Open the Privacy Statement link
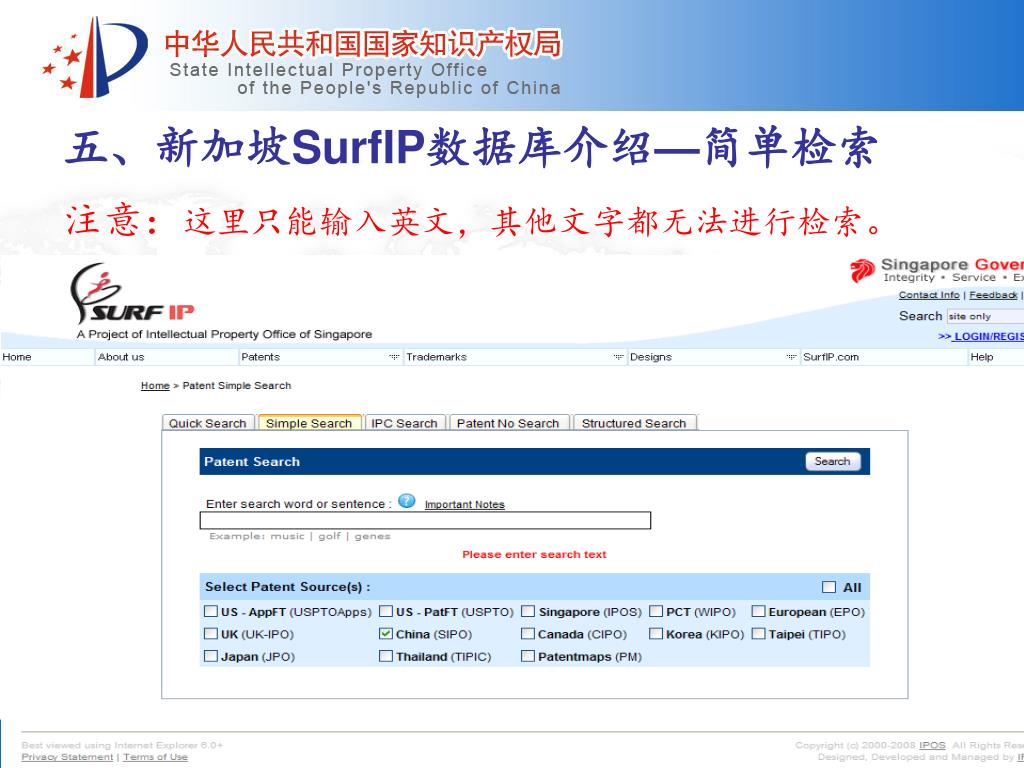 click(x=67, y=757)
